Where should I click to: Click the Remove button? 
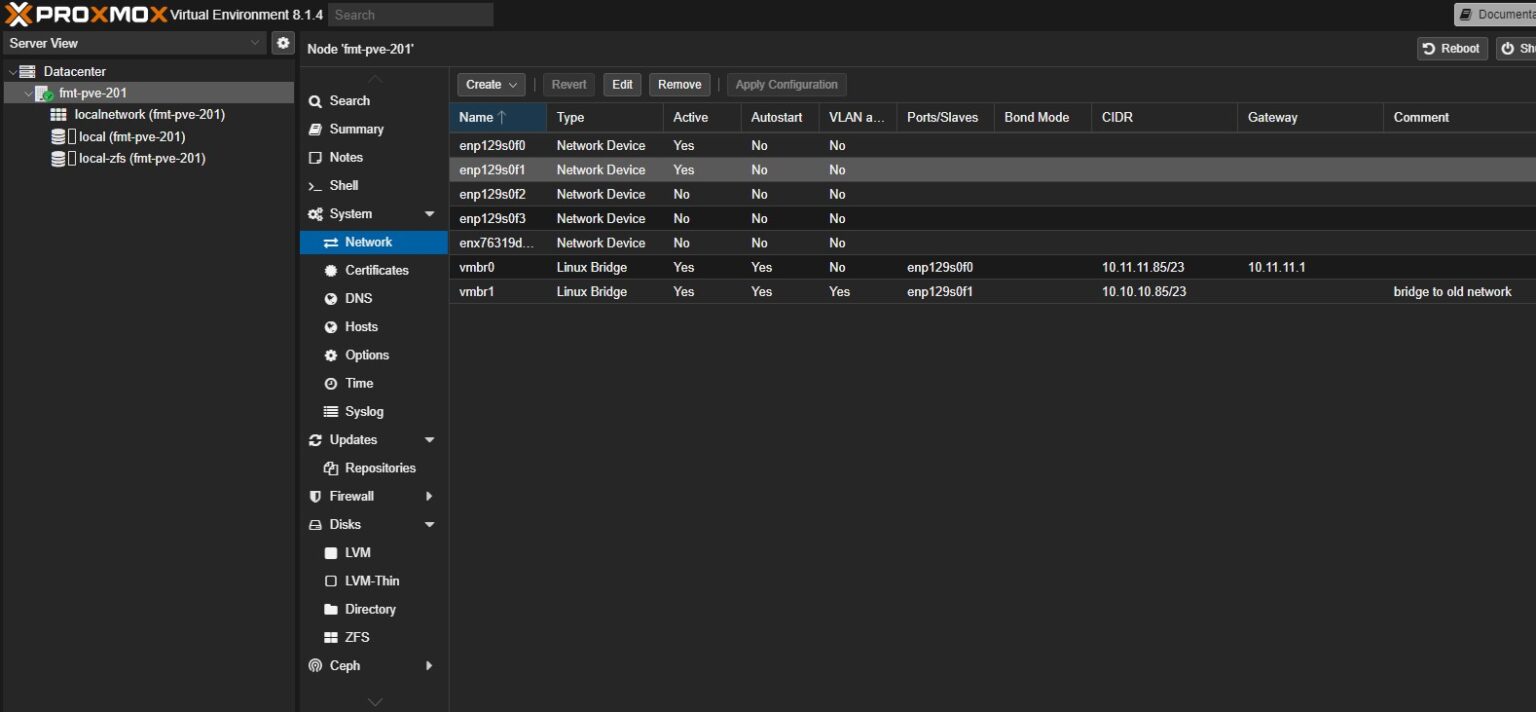679,84
